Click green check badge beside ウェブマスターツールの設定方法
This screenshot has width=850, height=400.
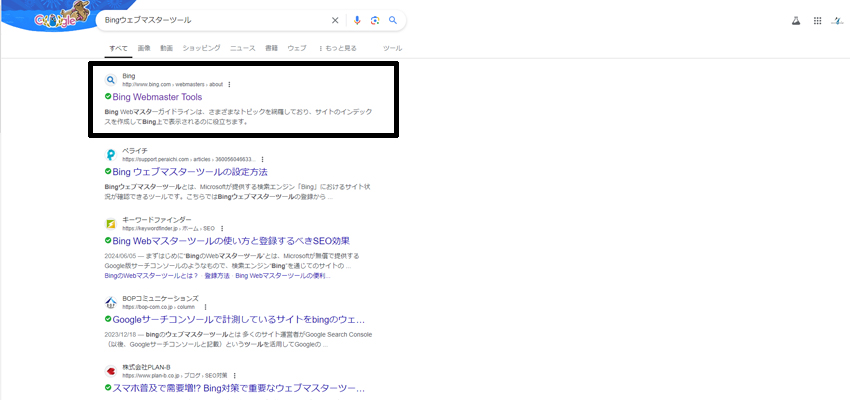click(108, 171)
